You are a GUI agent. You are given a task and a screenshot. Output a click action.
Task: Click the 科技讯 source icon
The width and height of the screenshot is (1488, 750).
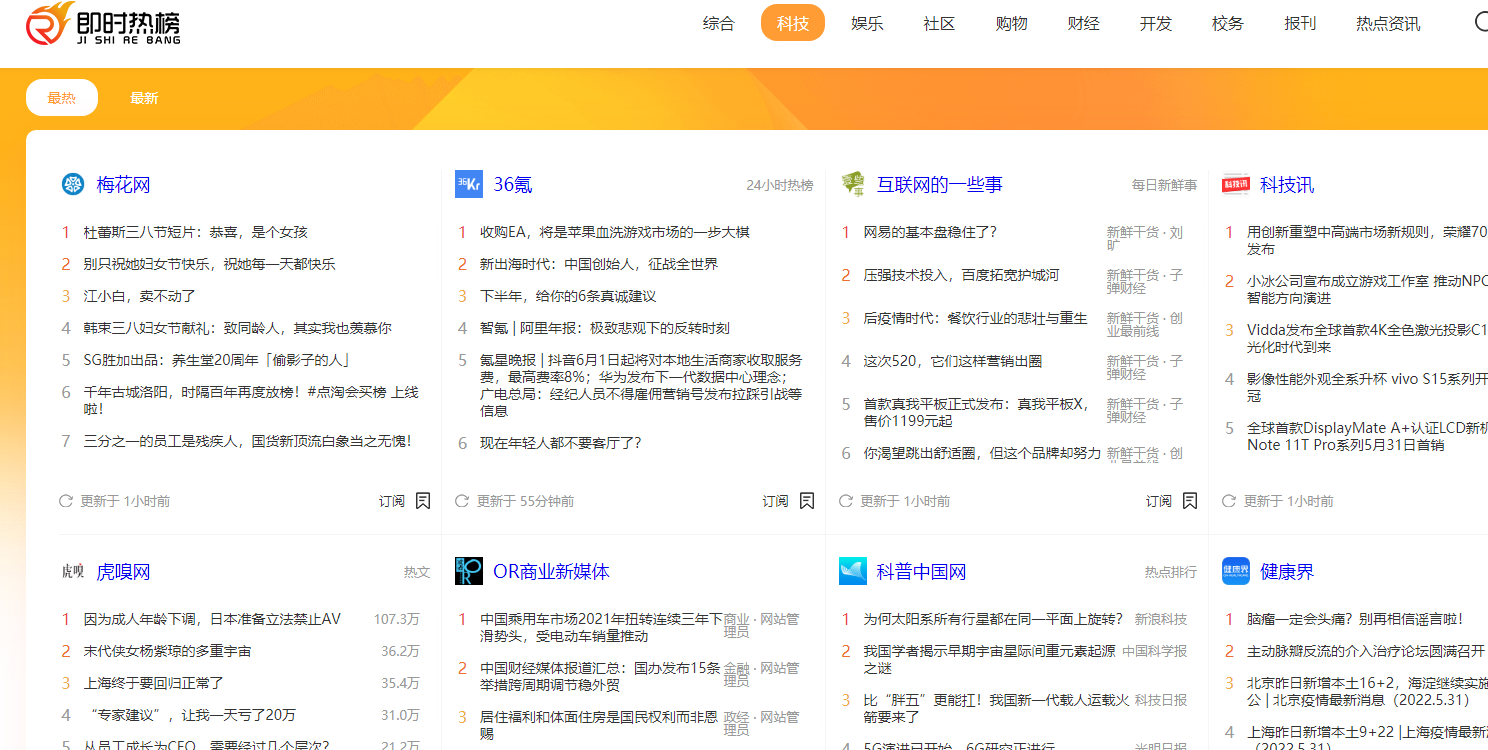coord(1236,184)
